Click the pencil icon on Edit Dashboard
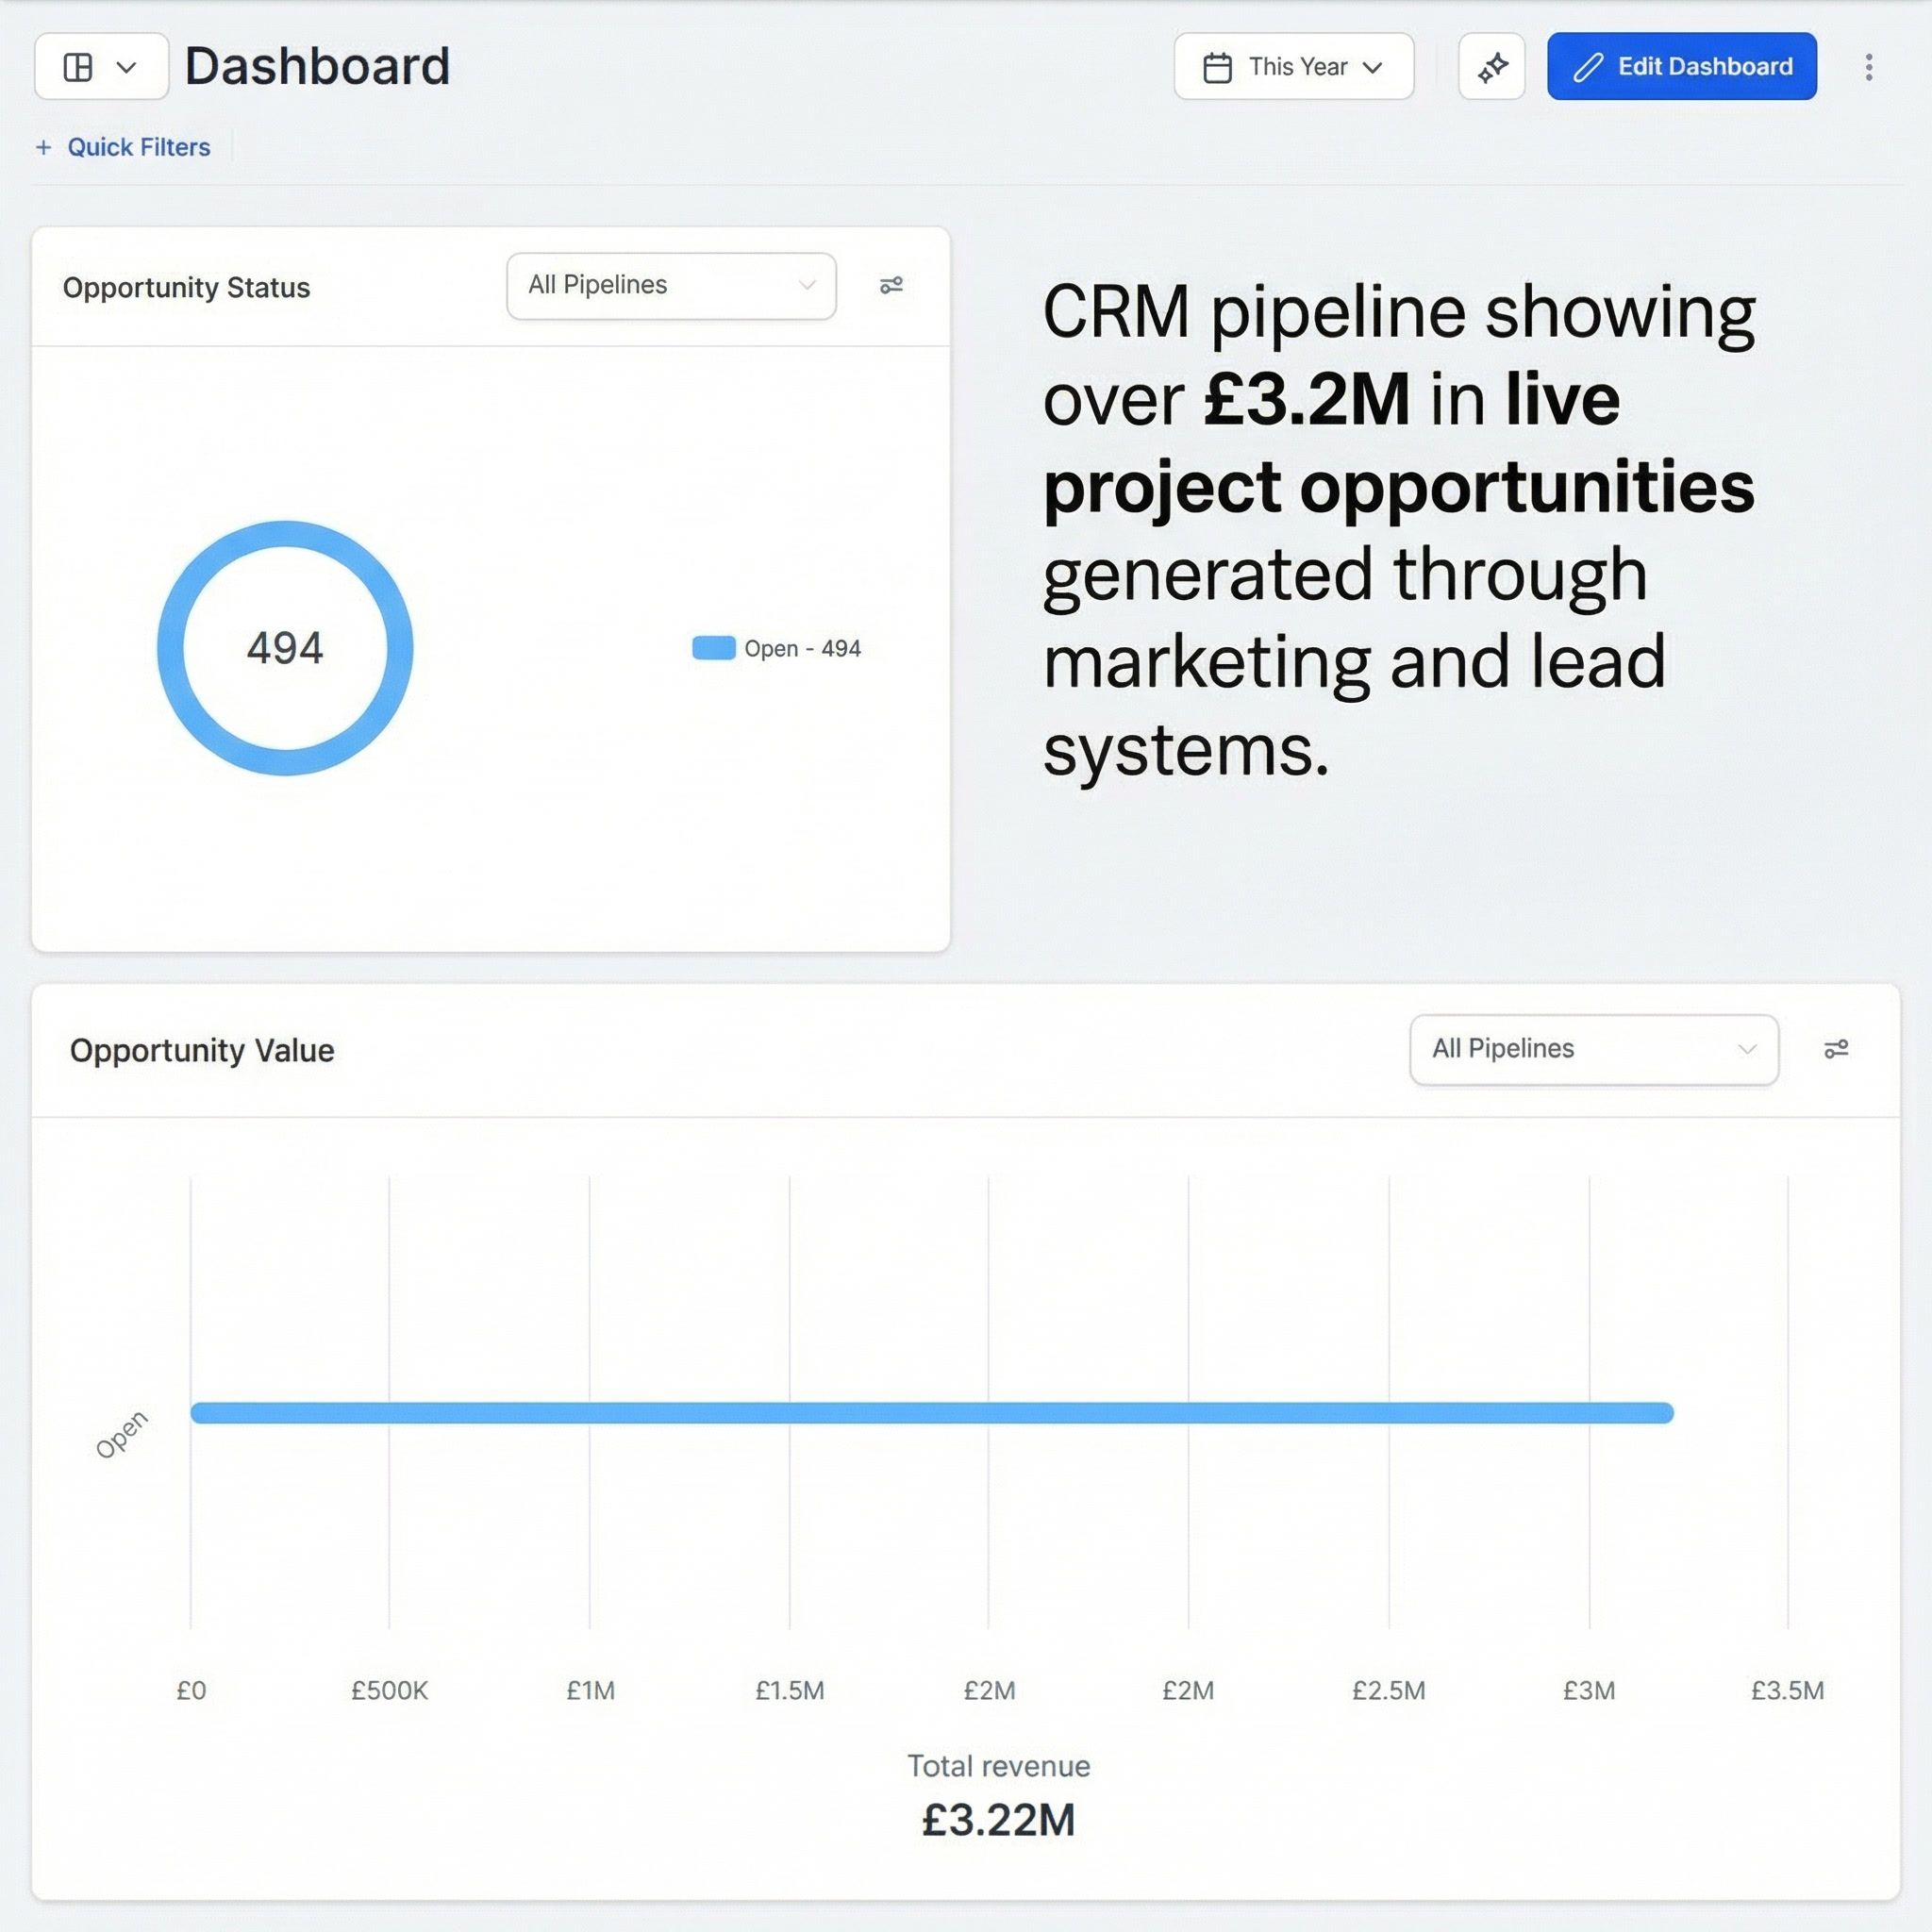1932x1932 pixels. [x=1588, y=67]
